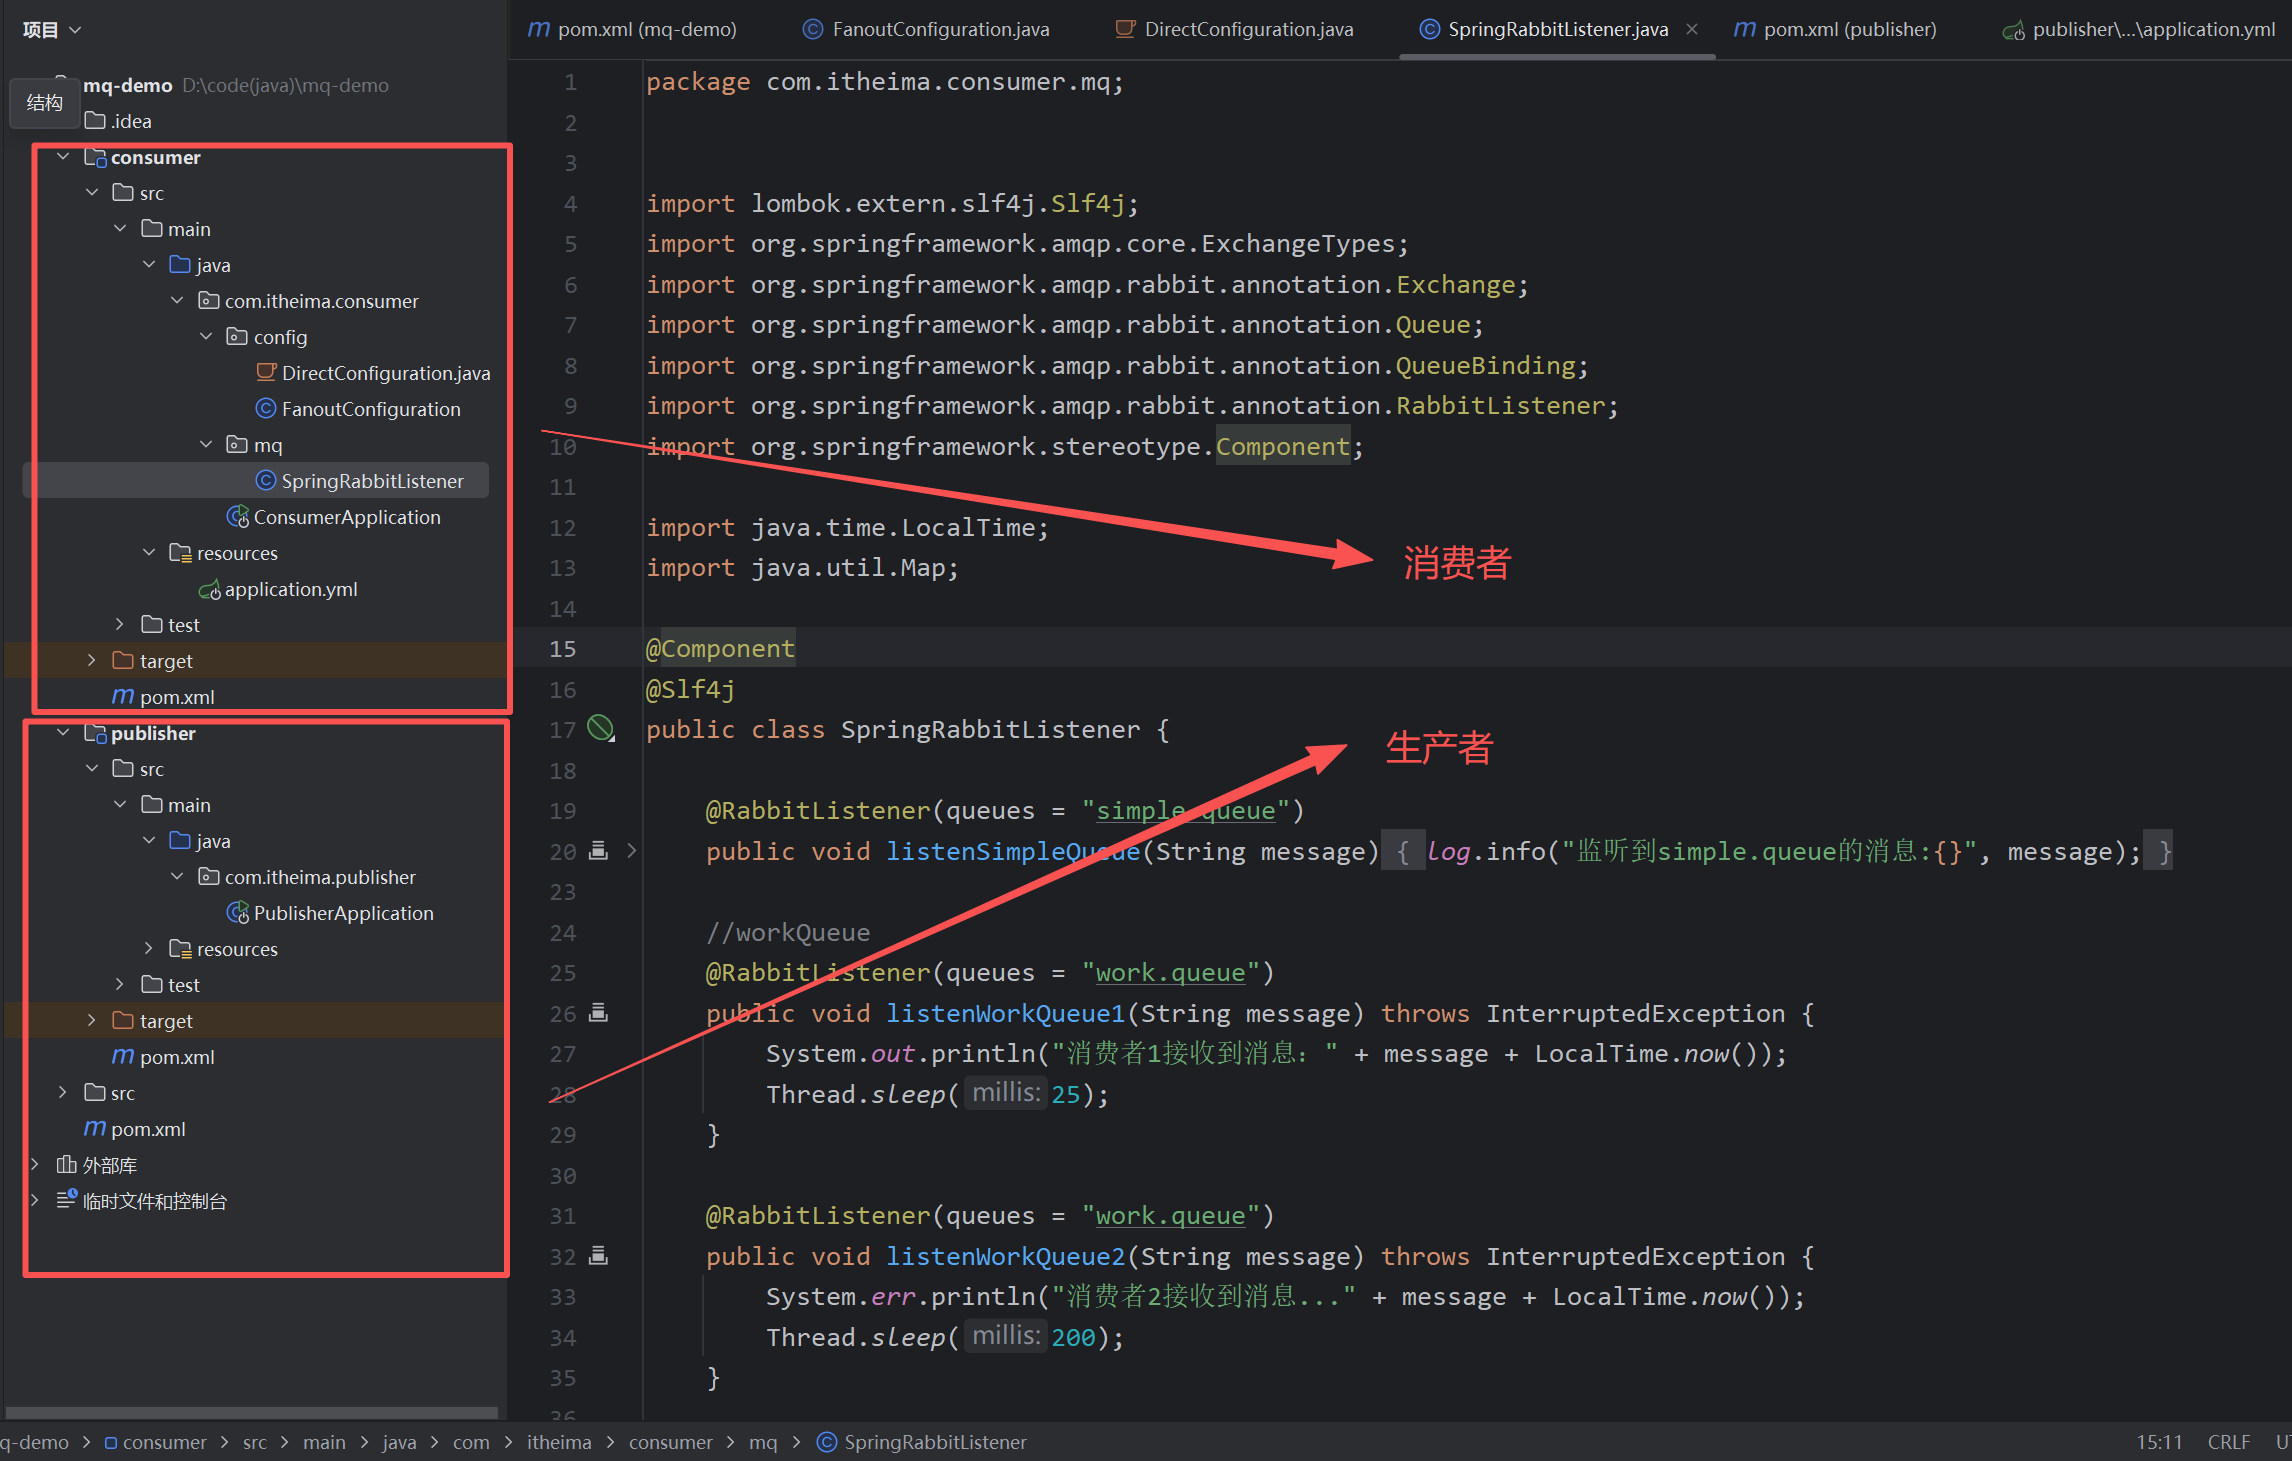Click the mq breadcrumb in navigation bar
Viewport: 2292px width, 1461px height.
point(762,1442)
